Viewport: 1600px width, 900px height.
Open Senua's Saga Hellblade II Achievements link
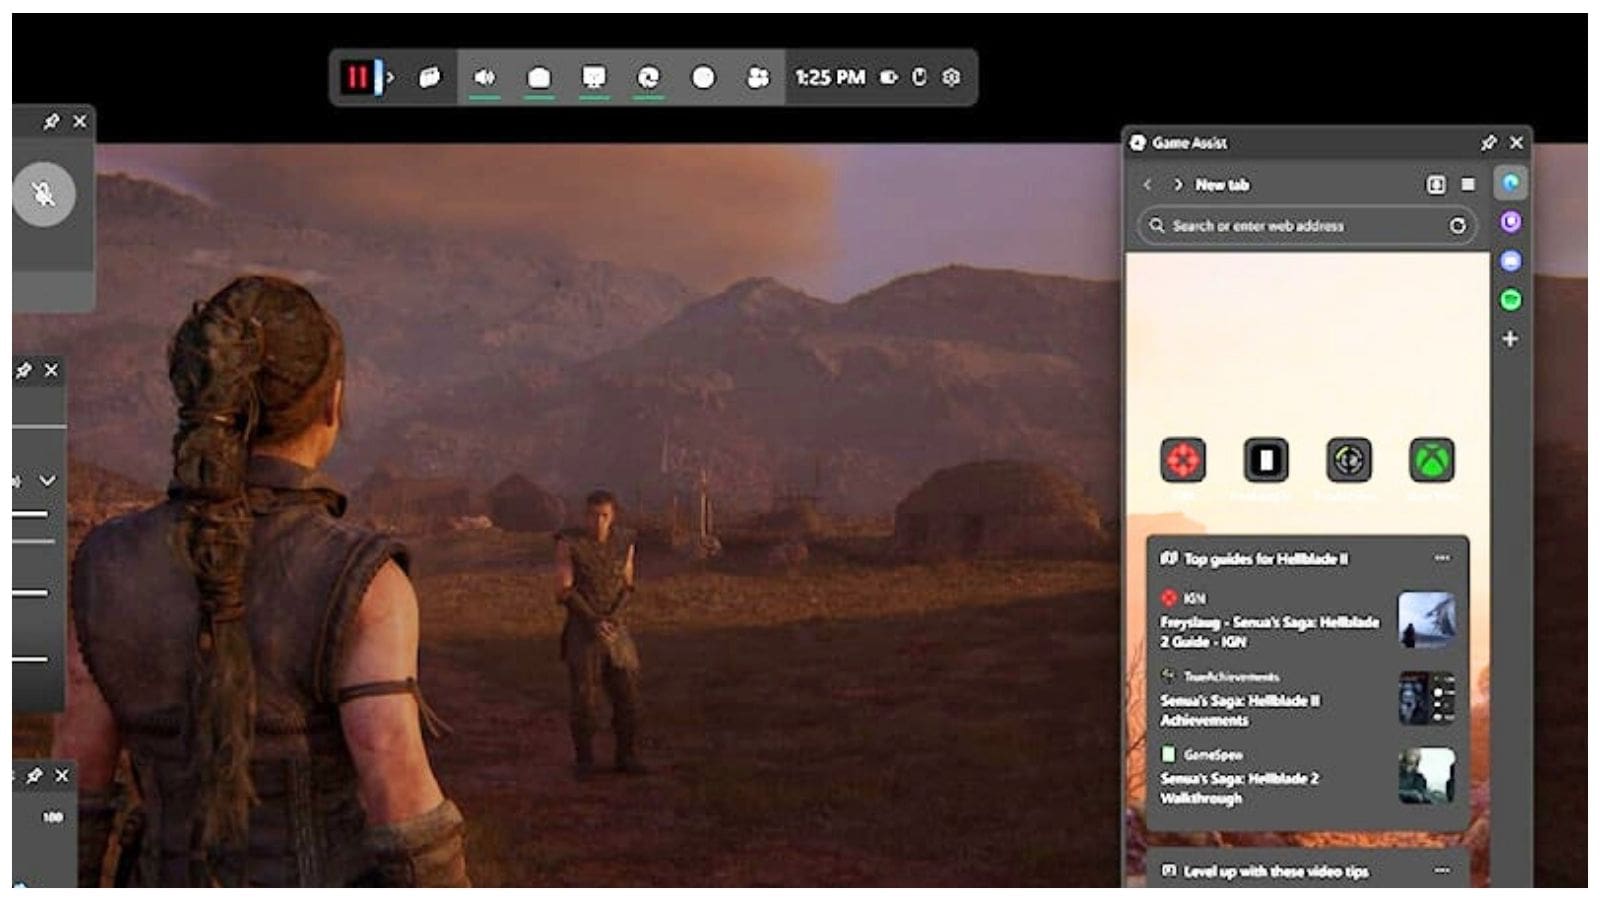1240,710
